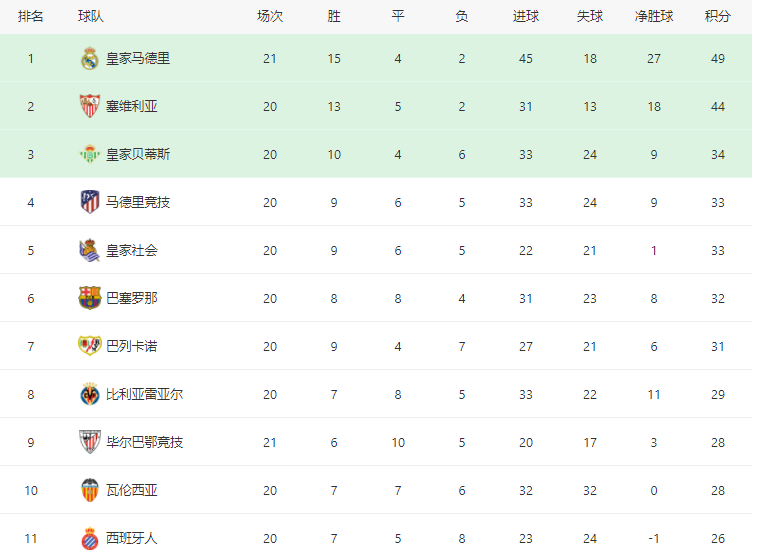Image resolution: width=784 pixels, height=554 pixels.
Task: Open team link 皇家马德里
Action: click(138, 58)
